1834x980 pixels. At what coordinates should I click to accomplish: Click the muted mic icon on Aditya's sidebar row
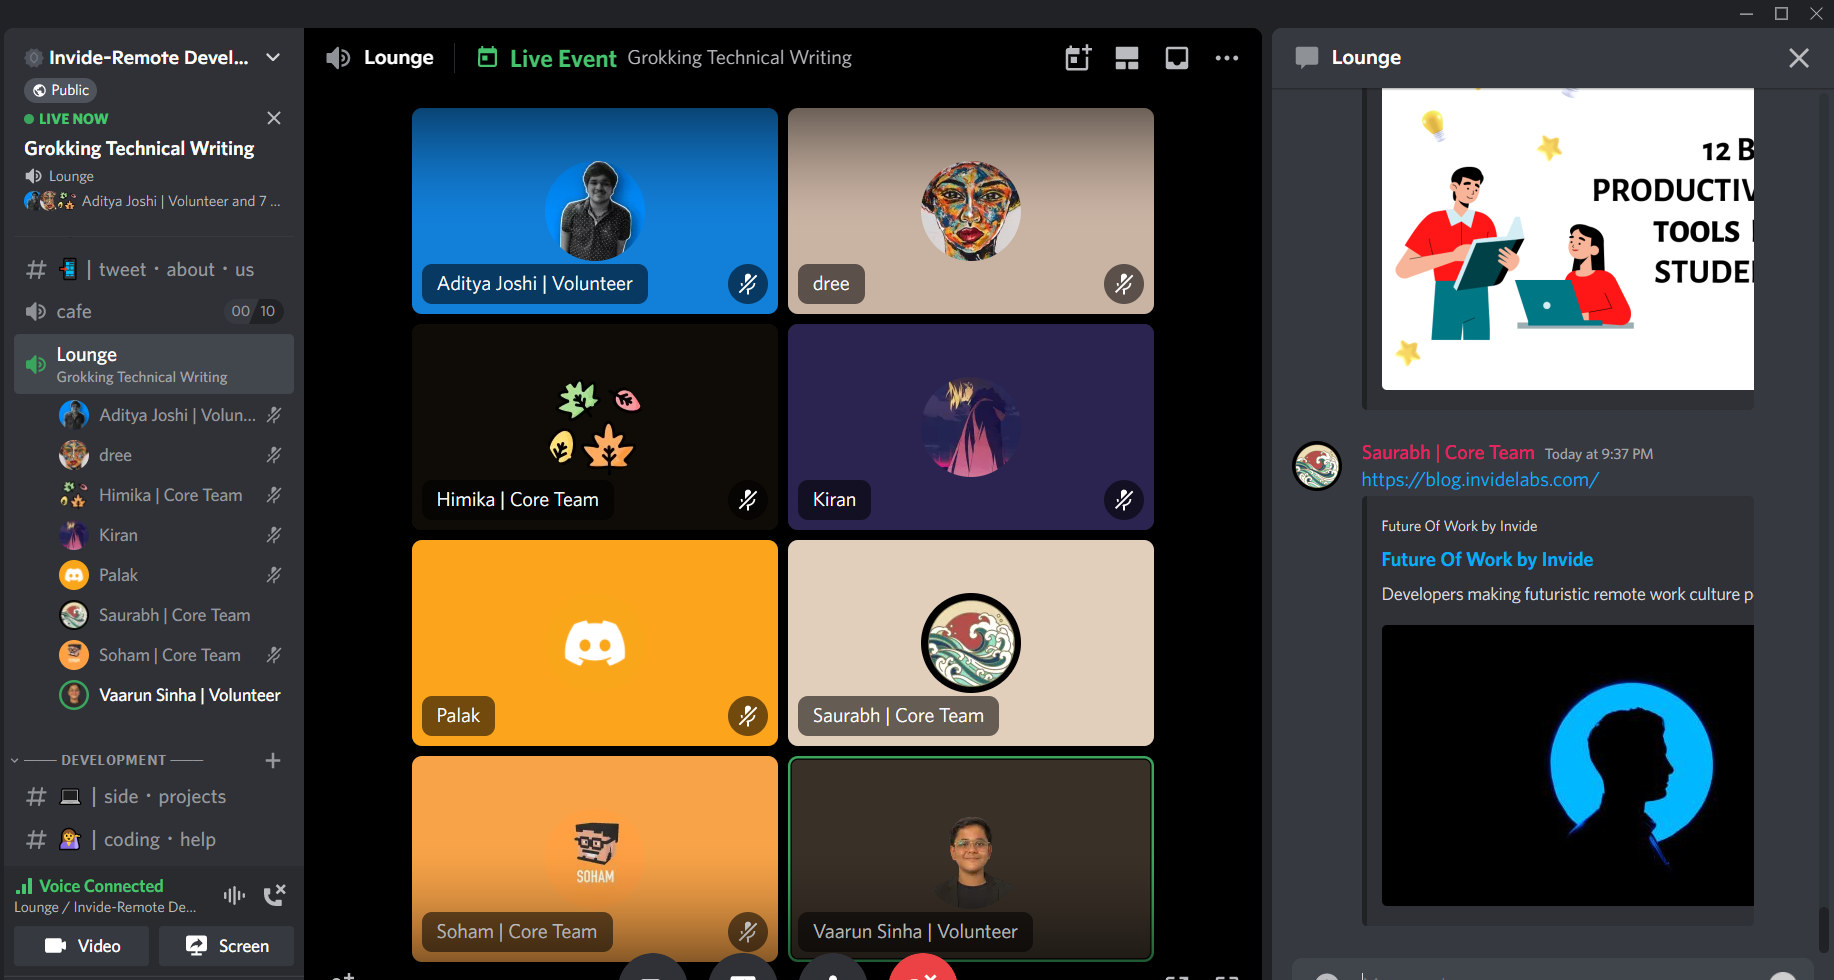tap(274, 415)
